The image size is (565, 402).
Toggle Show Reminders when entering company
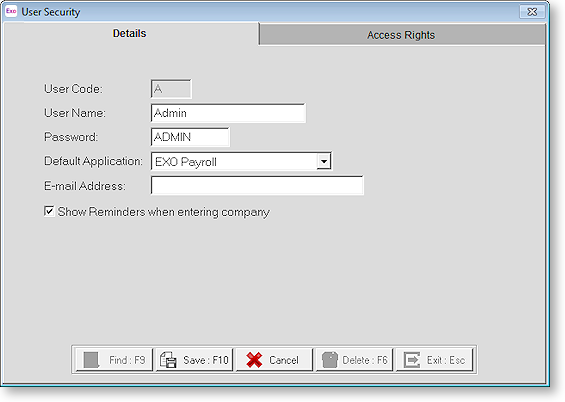pos(49,211)
